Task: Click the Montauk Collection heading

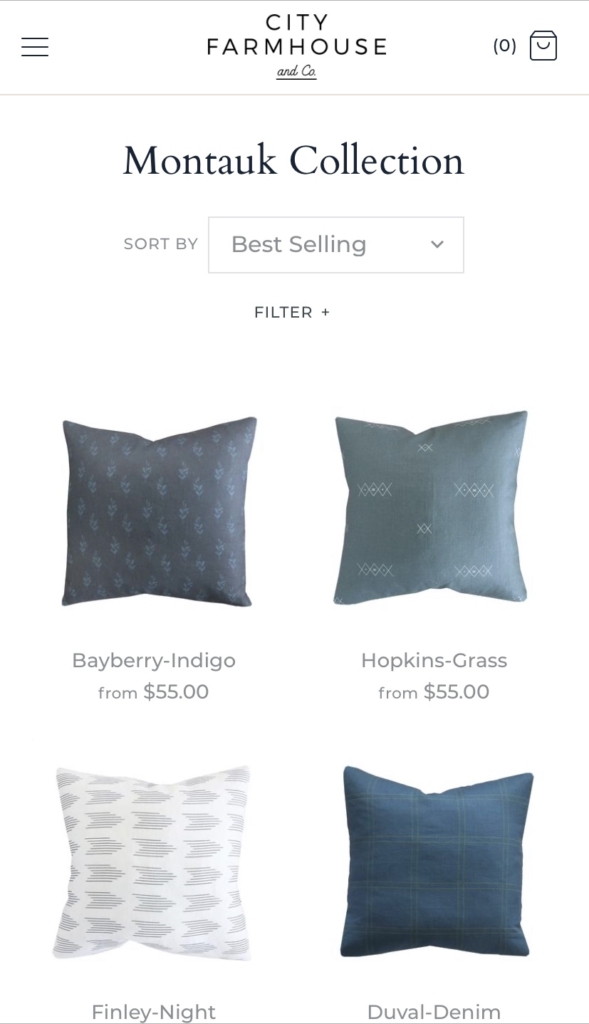Action: click(294, 161)
